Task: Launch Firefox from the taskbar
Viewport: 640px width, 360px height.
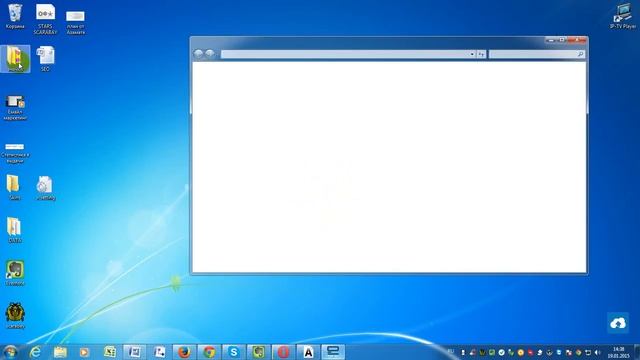Action: point(184,352)
